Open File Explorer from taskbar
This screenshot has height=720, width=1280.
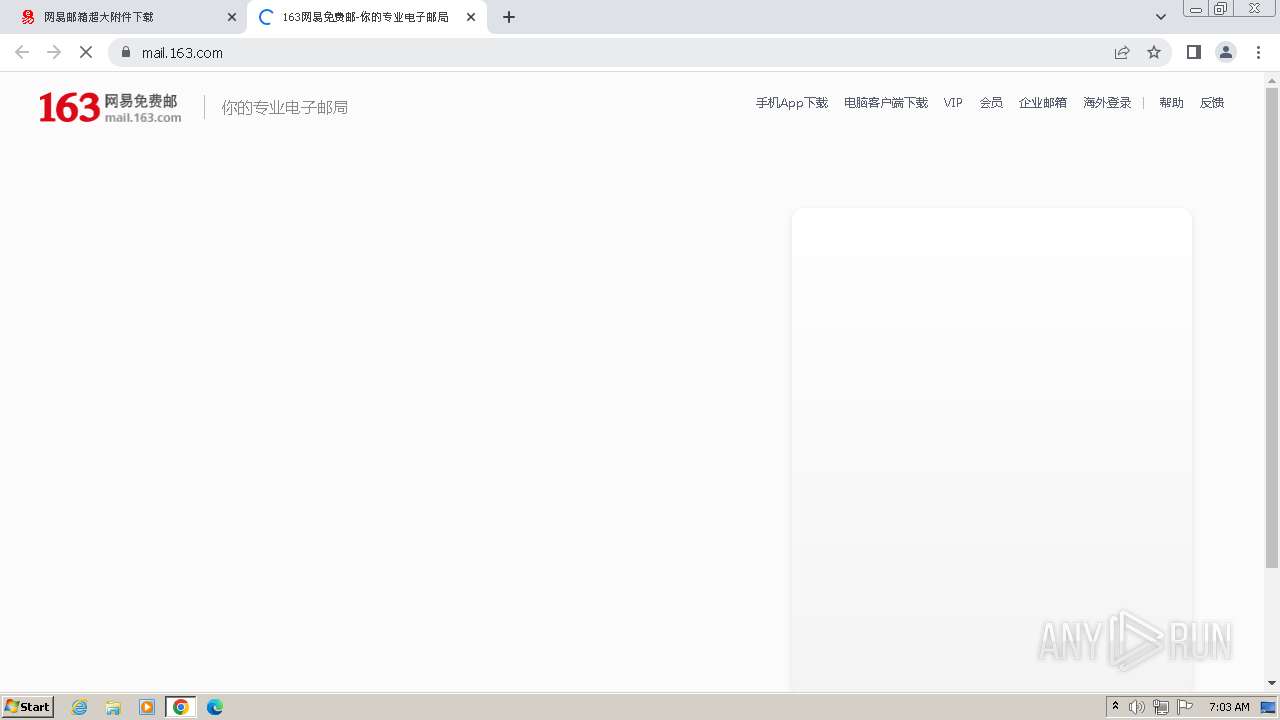113,707
